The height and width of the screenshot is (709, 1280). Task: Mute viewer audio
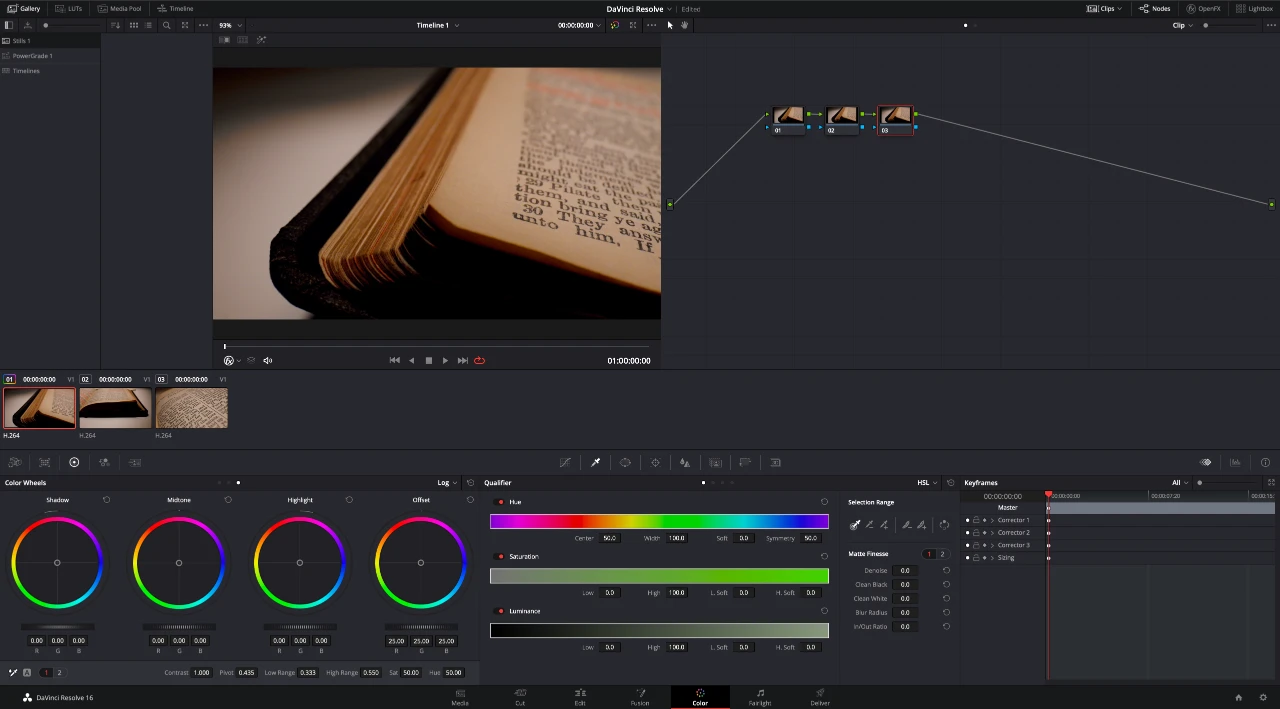pyautogui.click(x=267, y=360)
